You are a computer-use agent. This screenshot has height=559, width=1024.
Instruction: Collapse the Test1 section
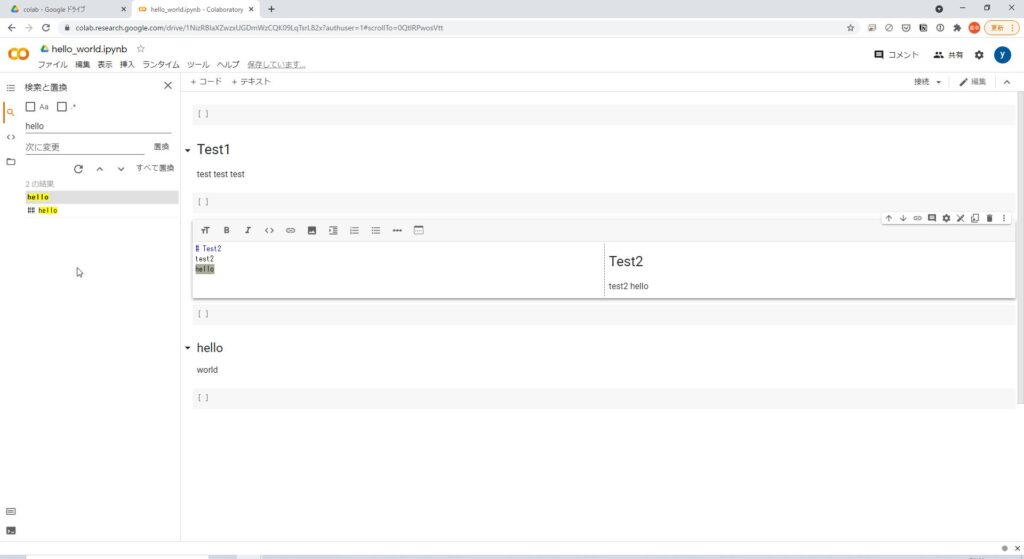(x=187, y=150)
